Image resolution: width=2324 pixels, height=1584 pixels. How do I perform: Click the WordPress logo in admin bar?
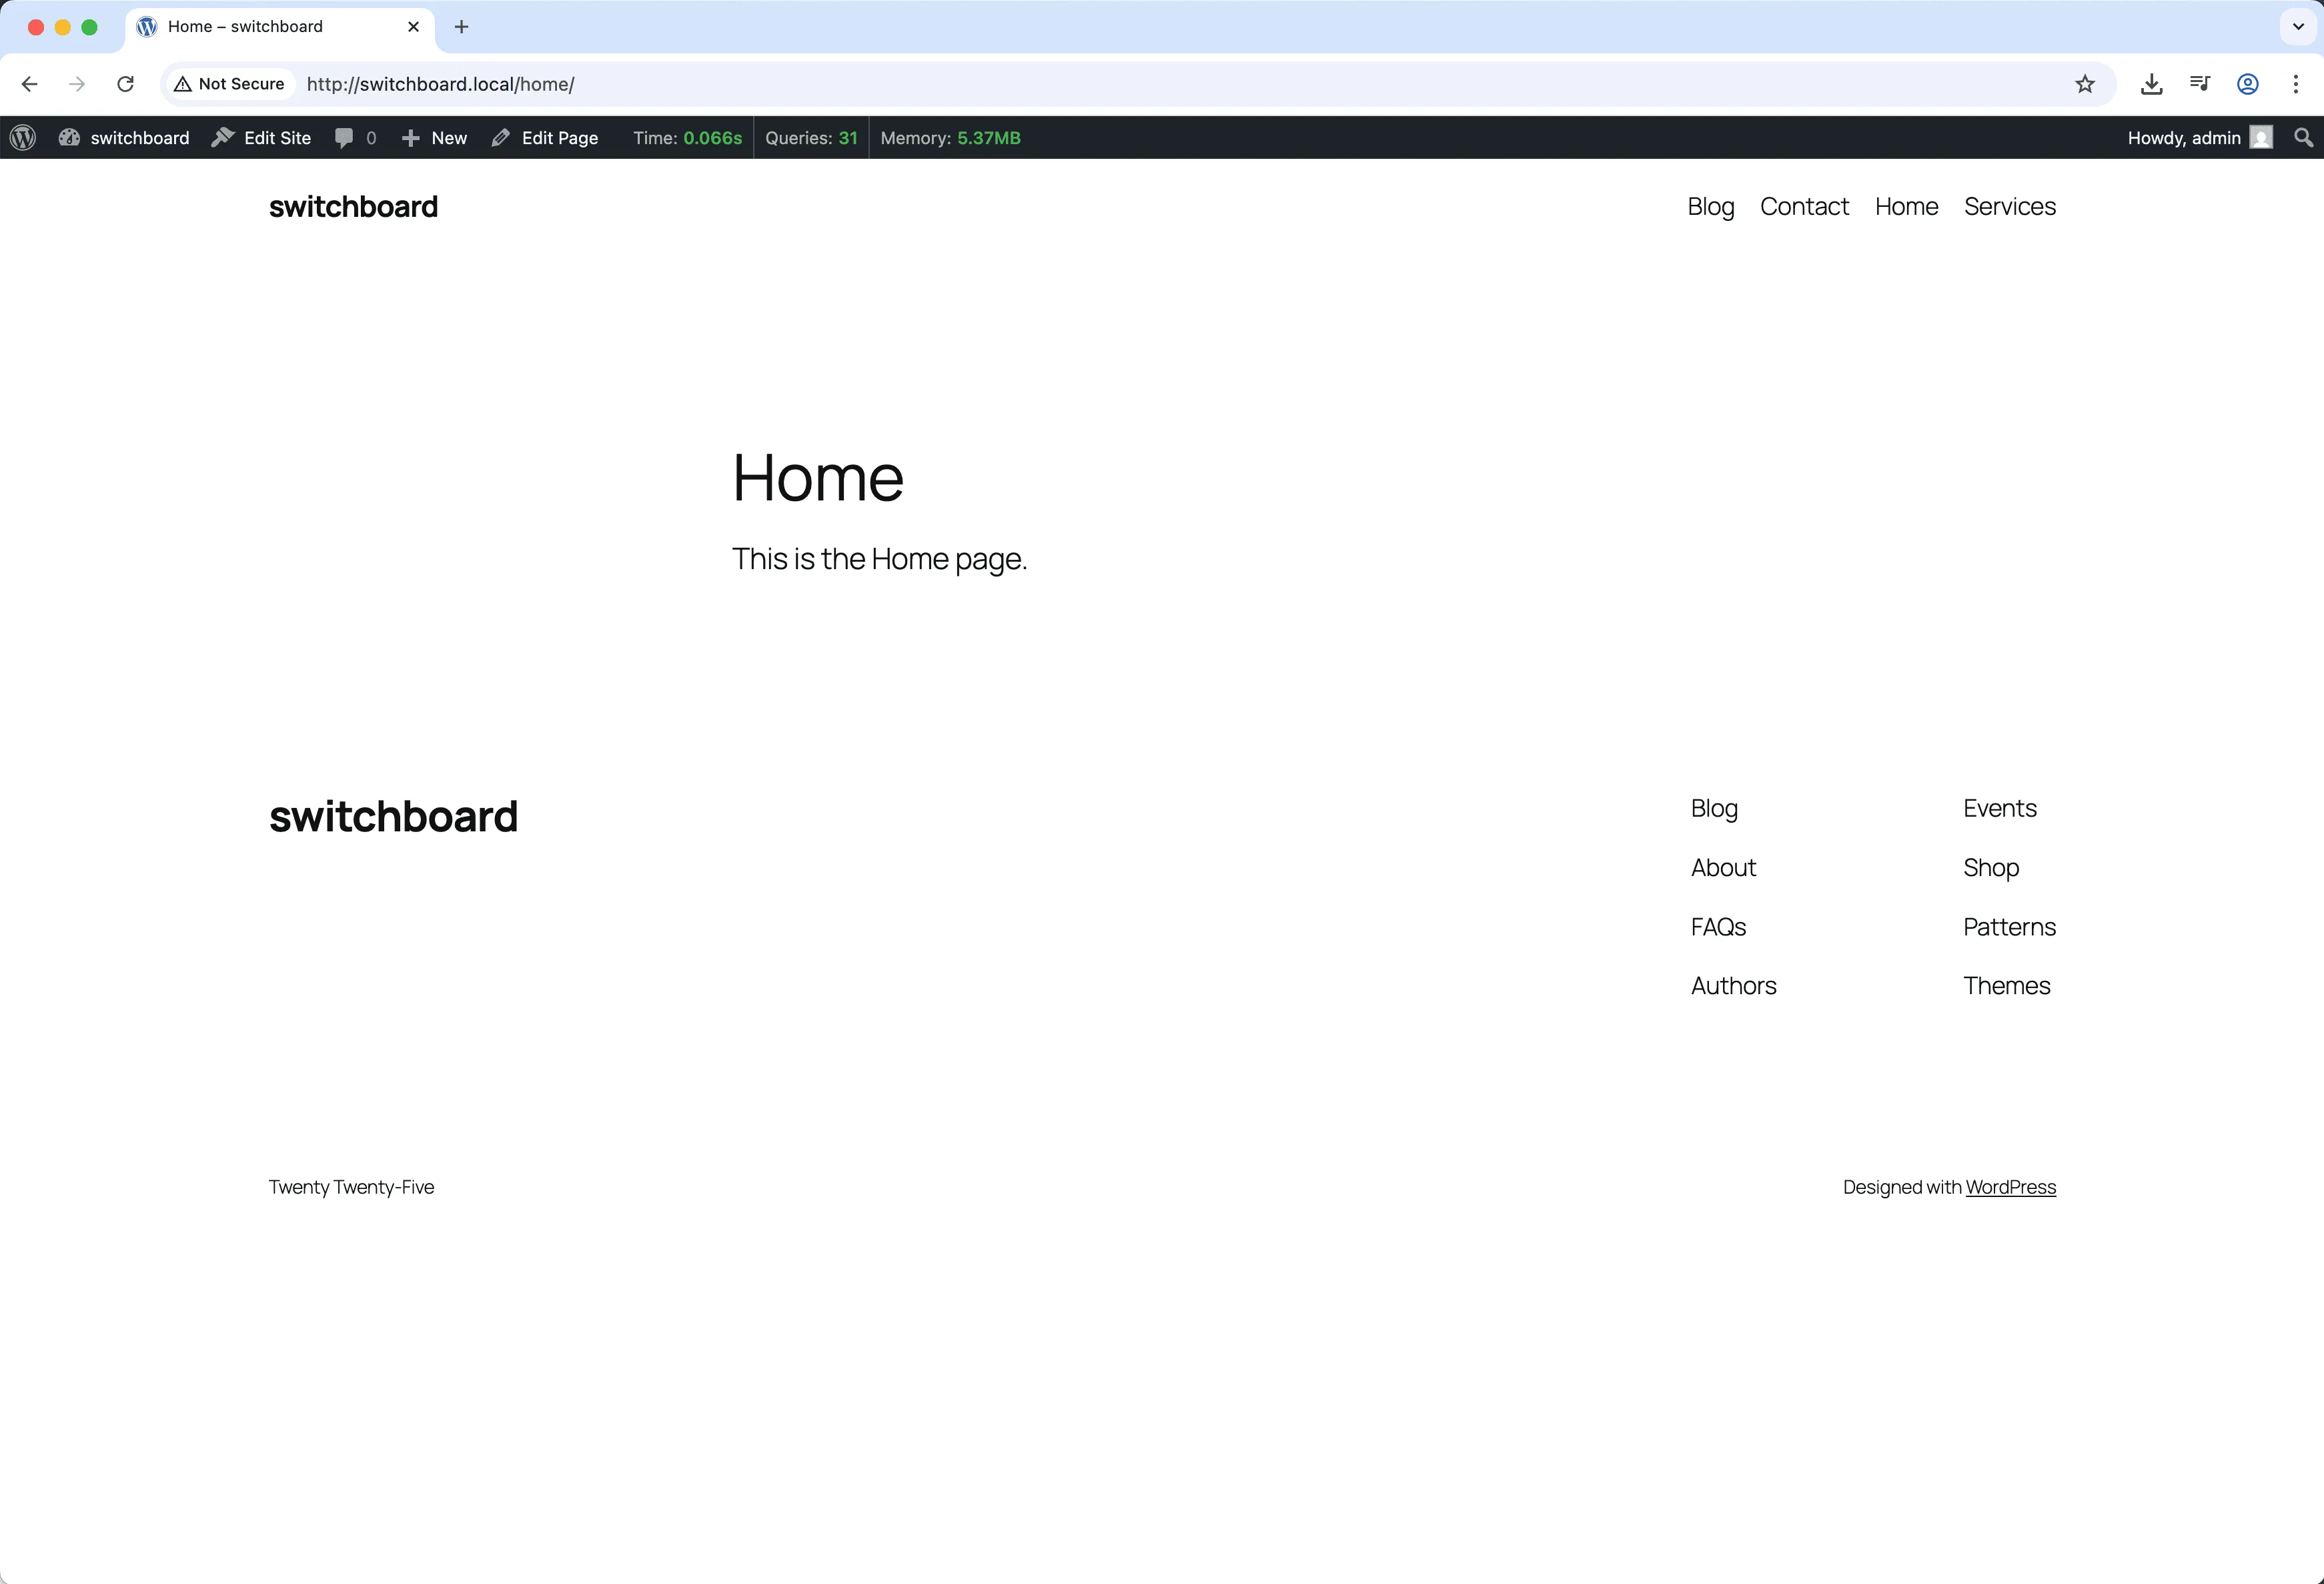(x=23, y=138)
